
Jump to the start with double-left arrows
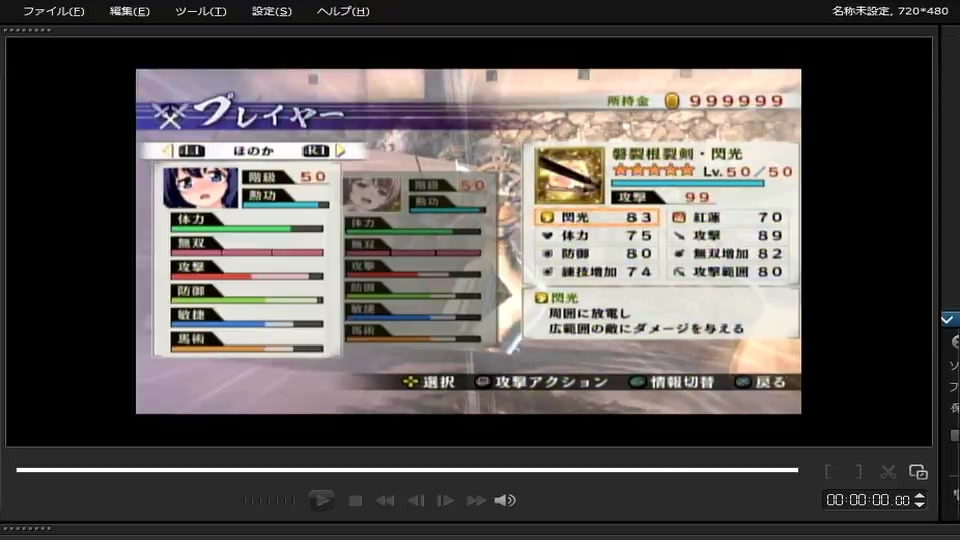385,501
